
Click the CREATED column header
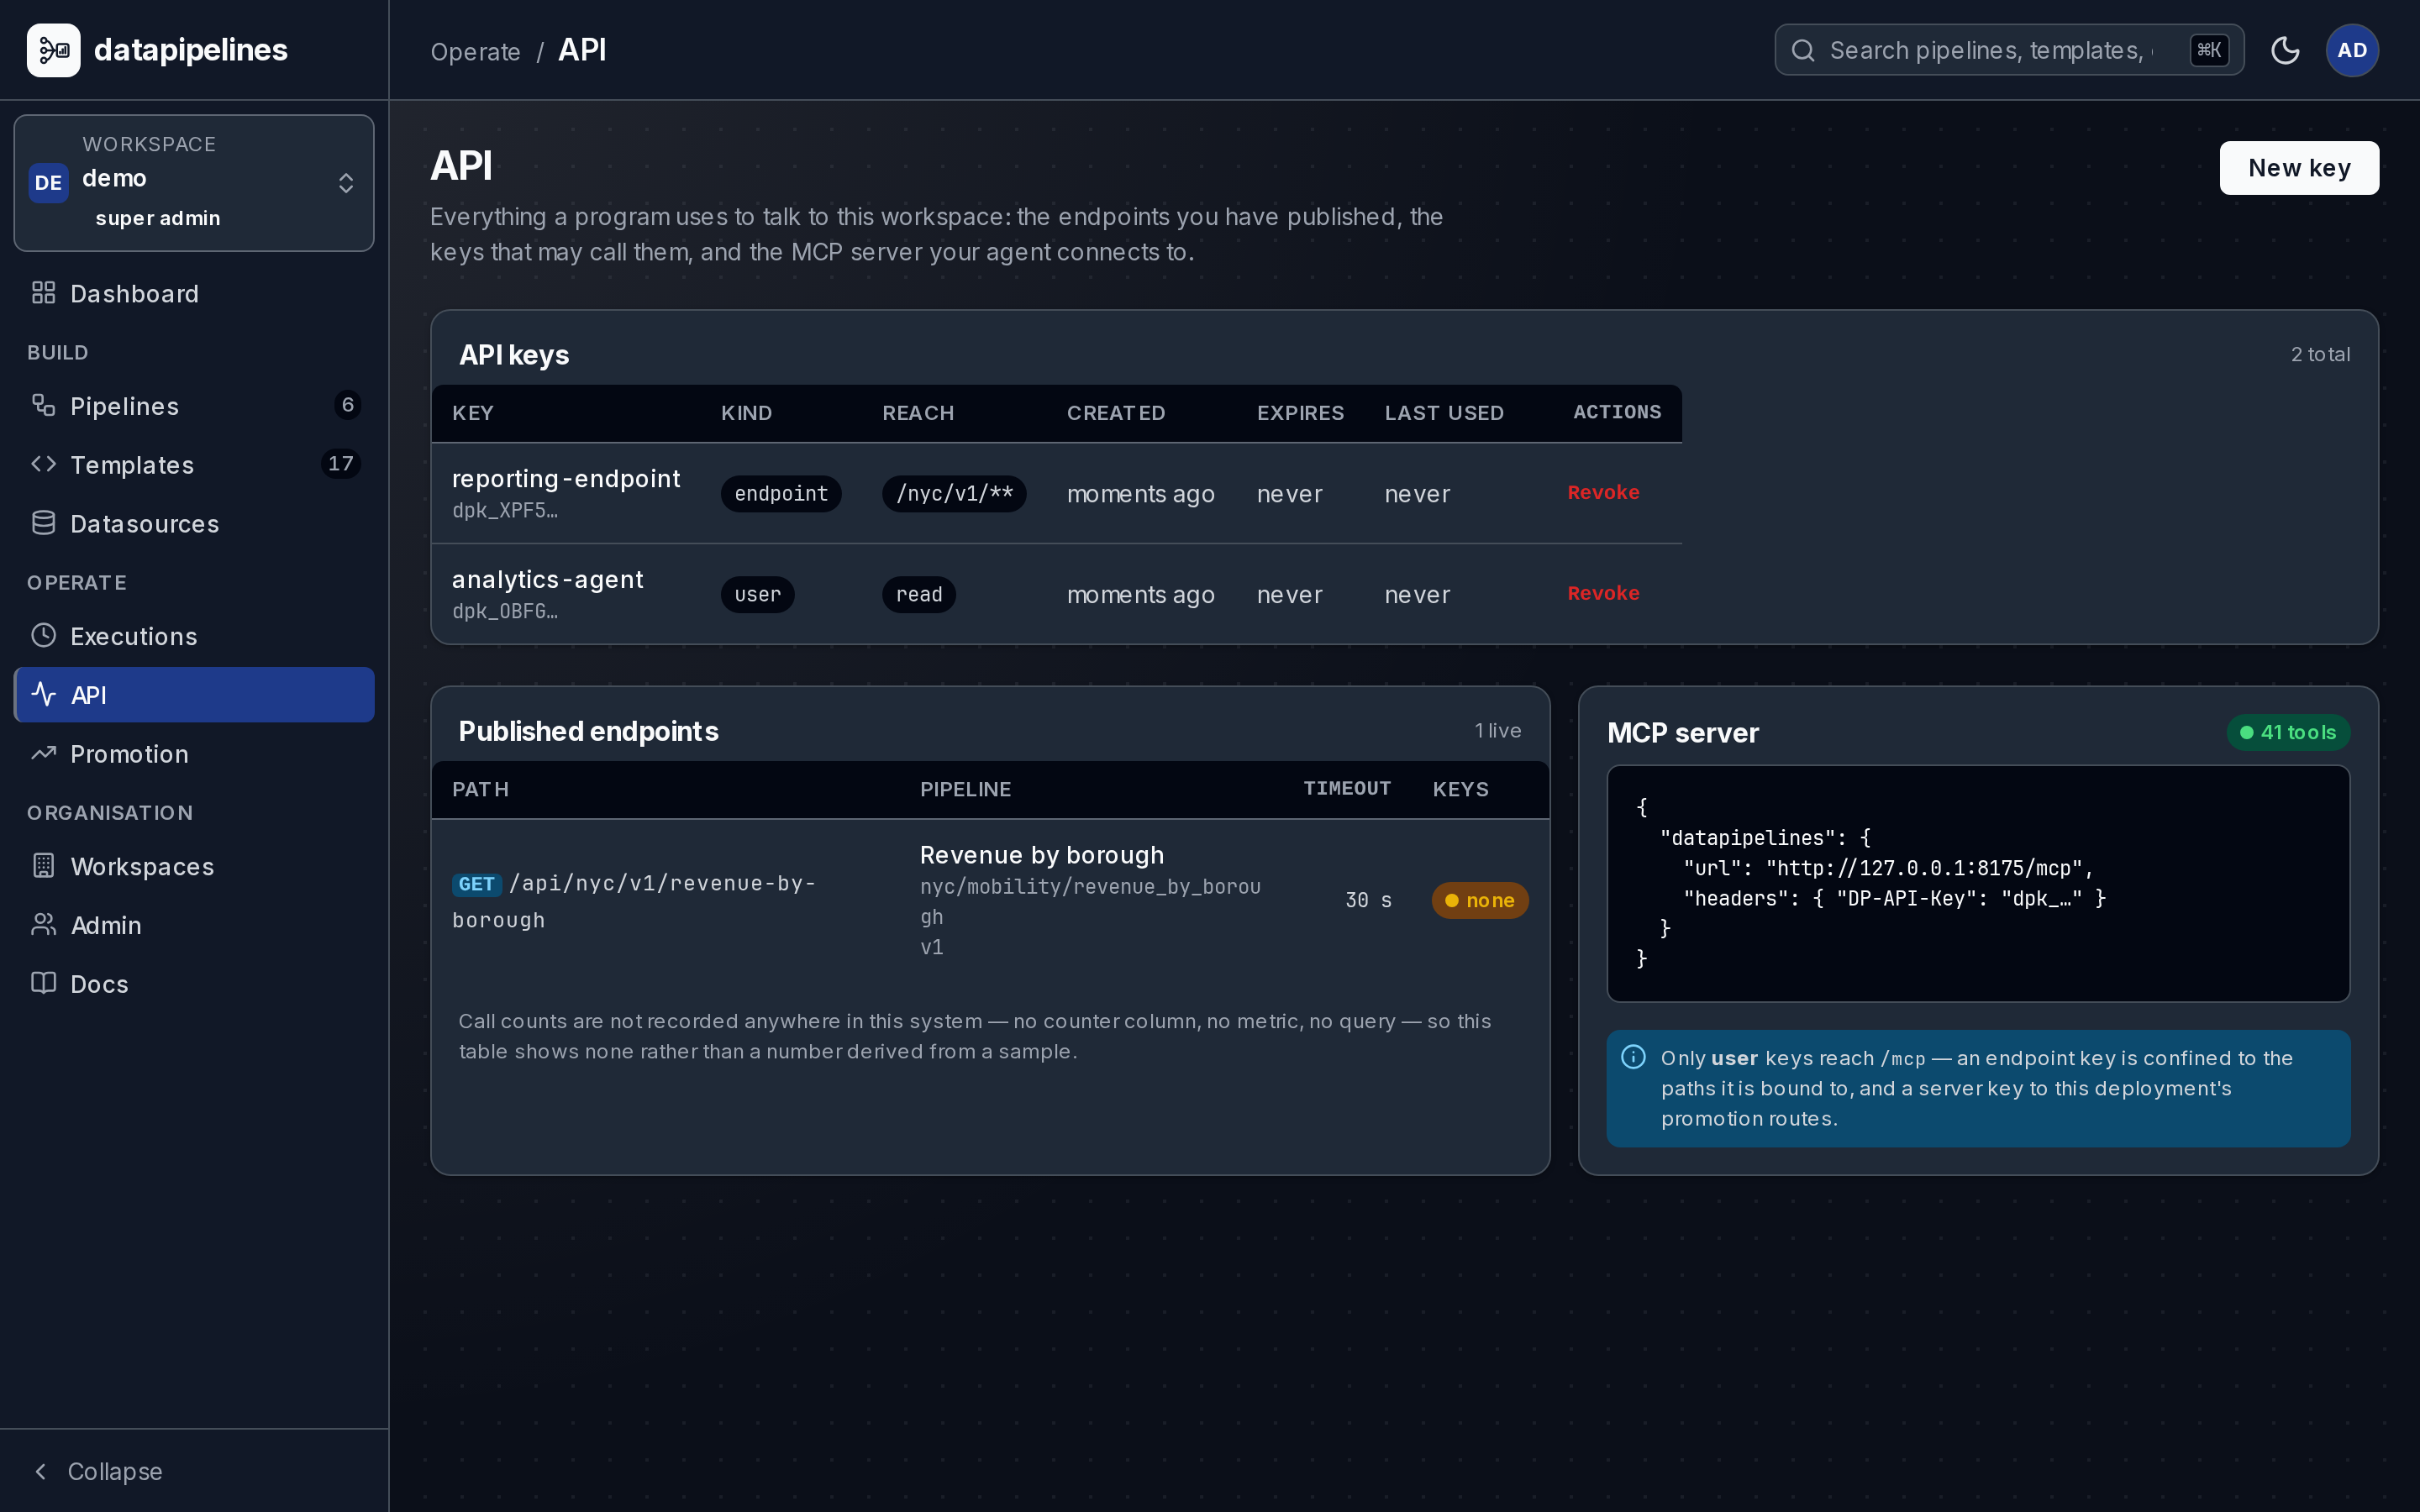[1116, 413]
